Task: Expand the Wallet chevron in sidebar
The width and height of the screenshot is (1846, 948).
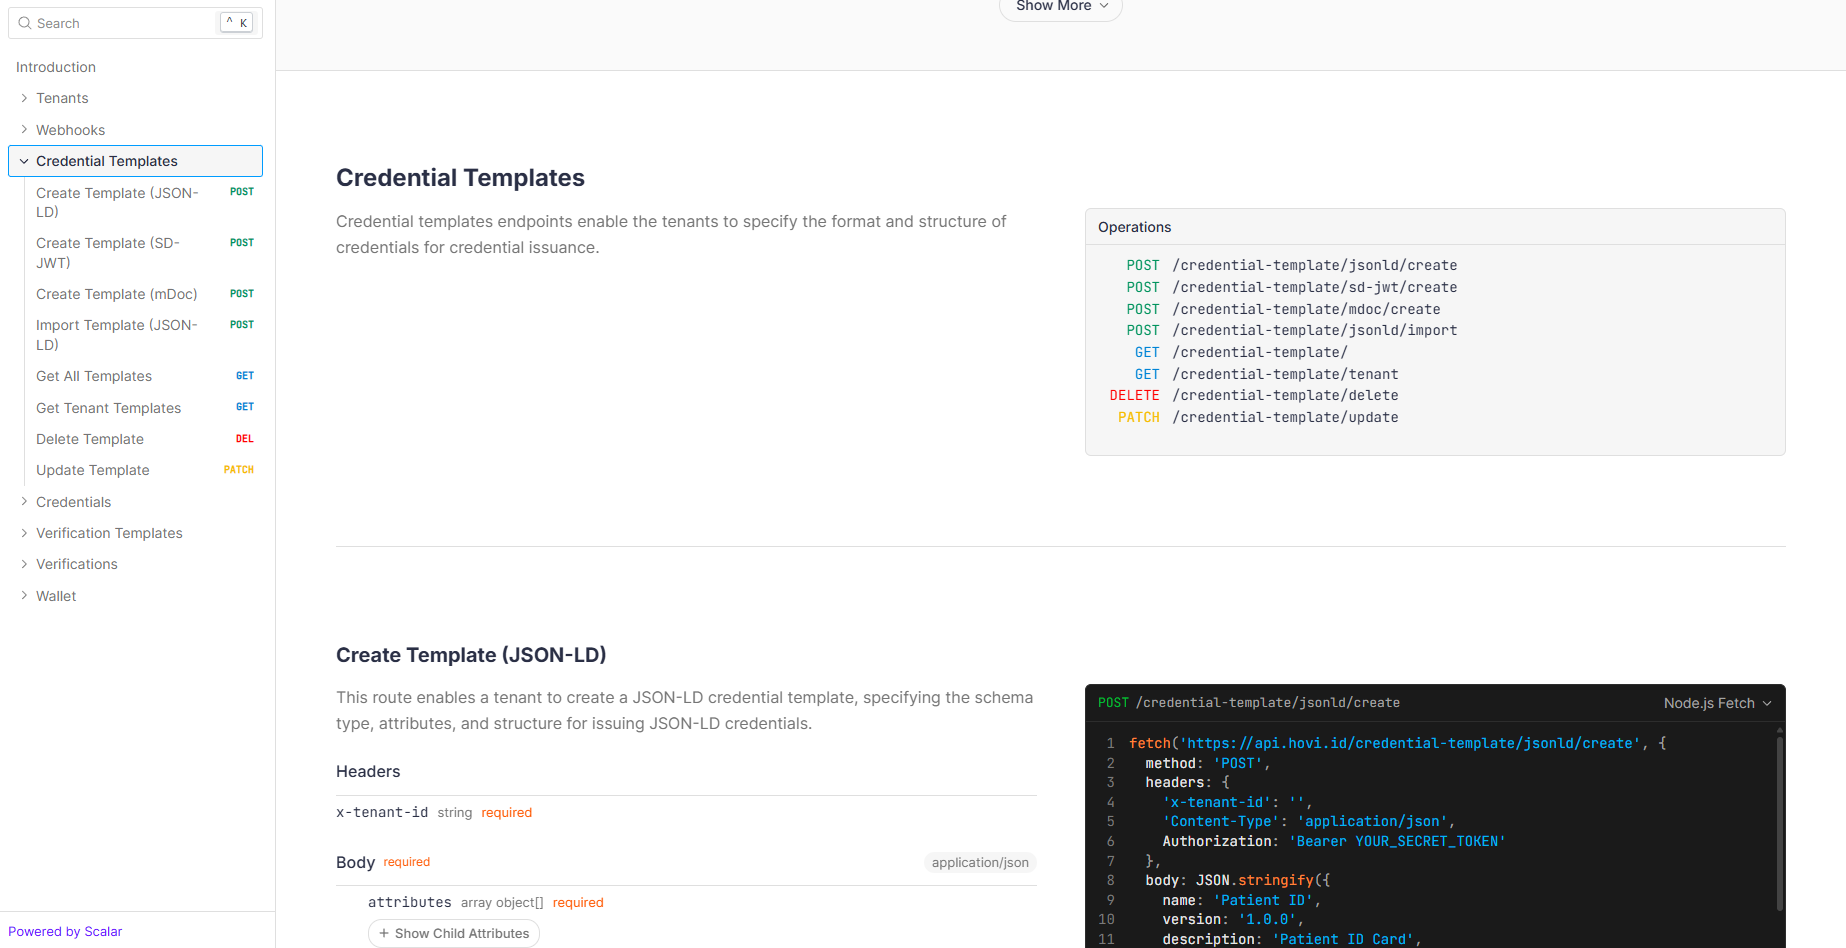Action: (24, 596)
